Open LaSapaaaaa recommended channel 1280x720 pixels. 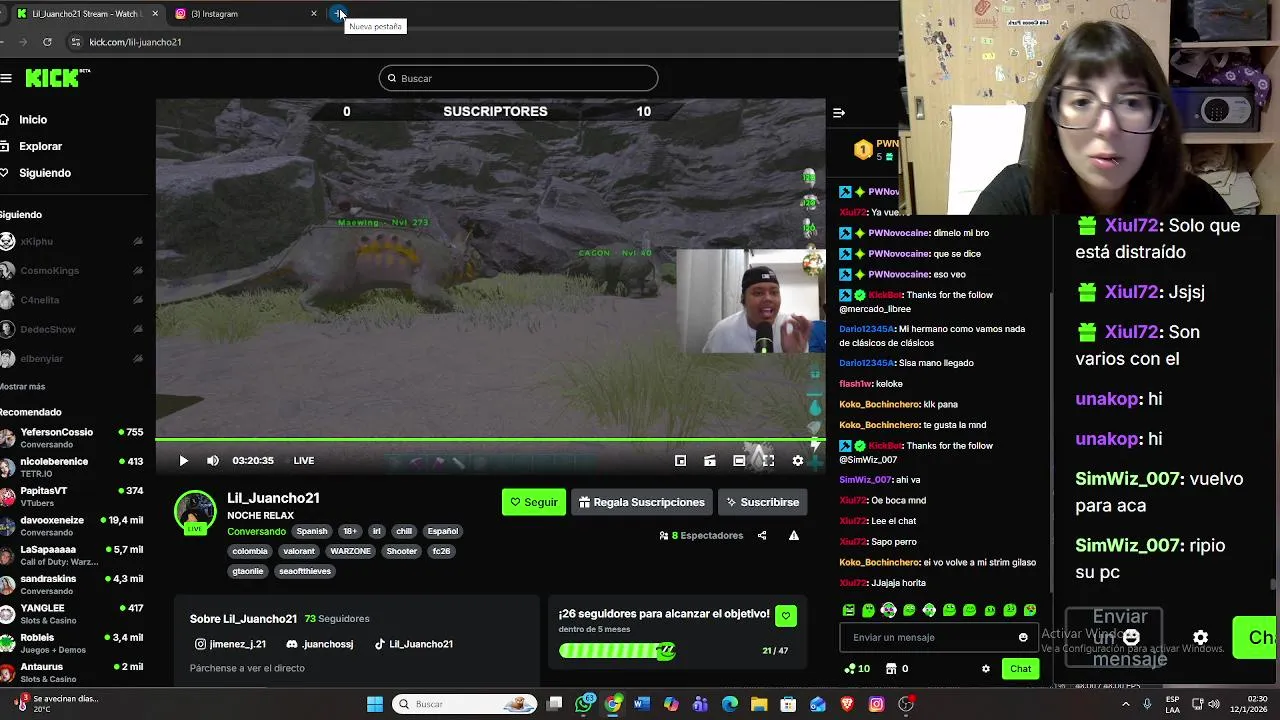coord(72,555)
